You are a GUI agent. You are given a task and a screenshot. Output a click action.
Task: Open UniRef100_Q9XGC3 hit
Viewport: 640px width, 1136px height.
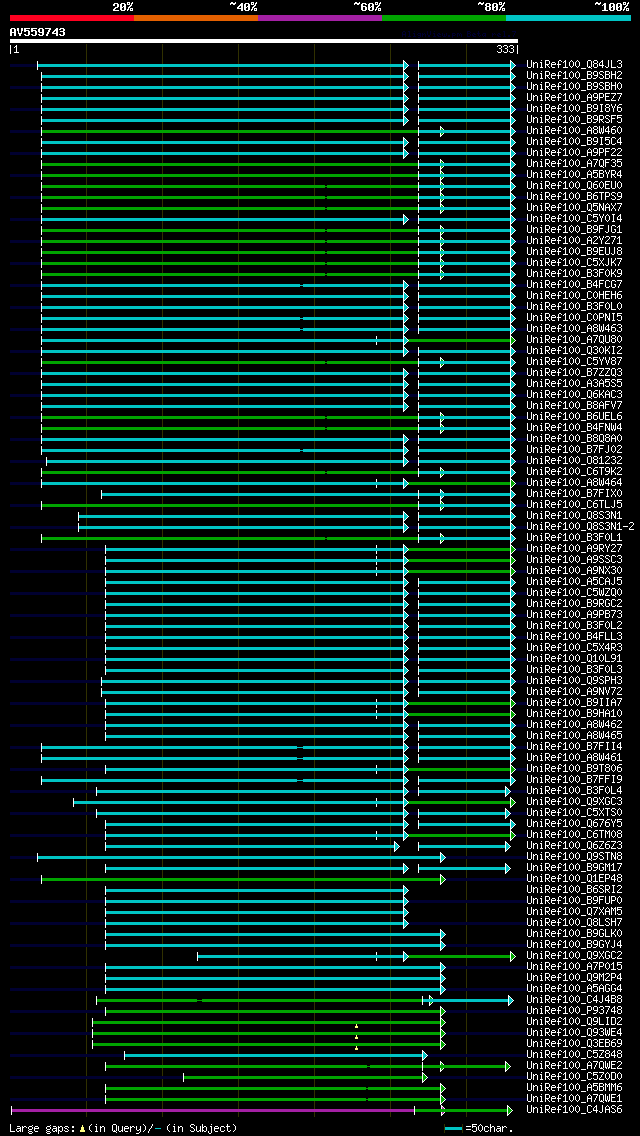[574, 801]
